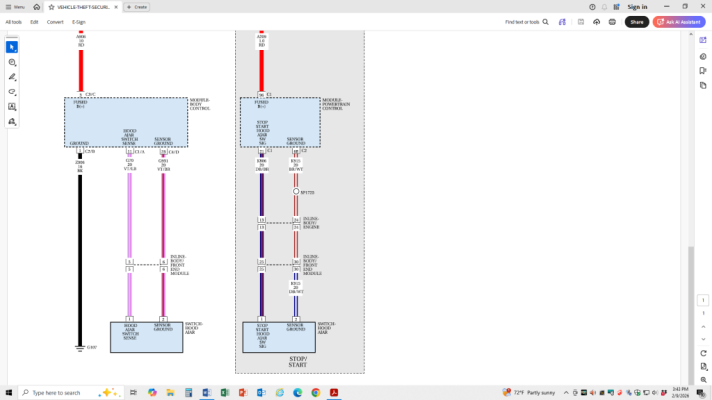
Task: Open the Edit menu item
Action: [x=34, y=22]
